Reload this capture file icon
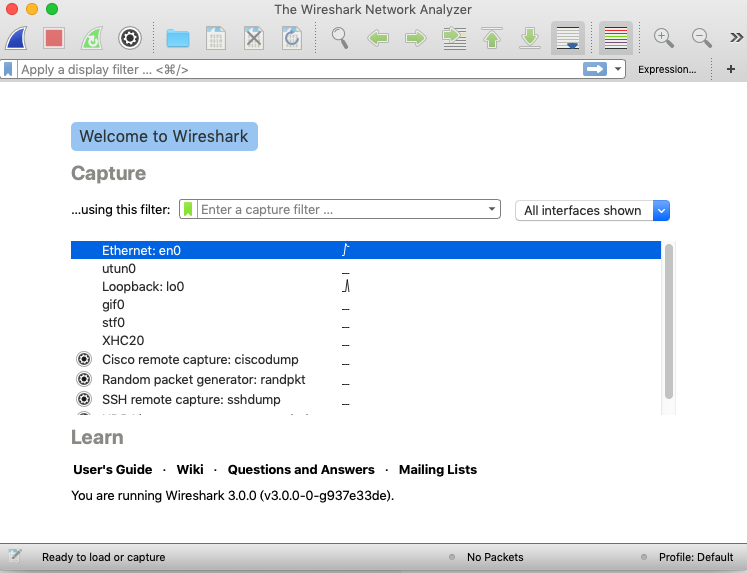The image size is (747, 573). coord(292,38)
